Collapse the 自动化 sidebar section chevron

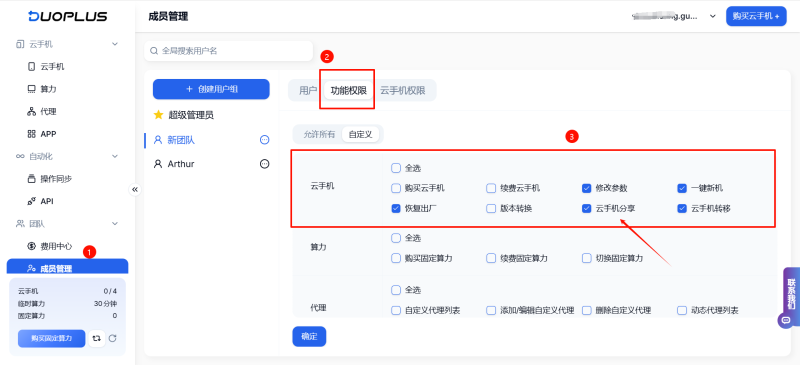click(x=115, y=156)
